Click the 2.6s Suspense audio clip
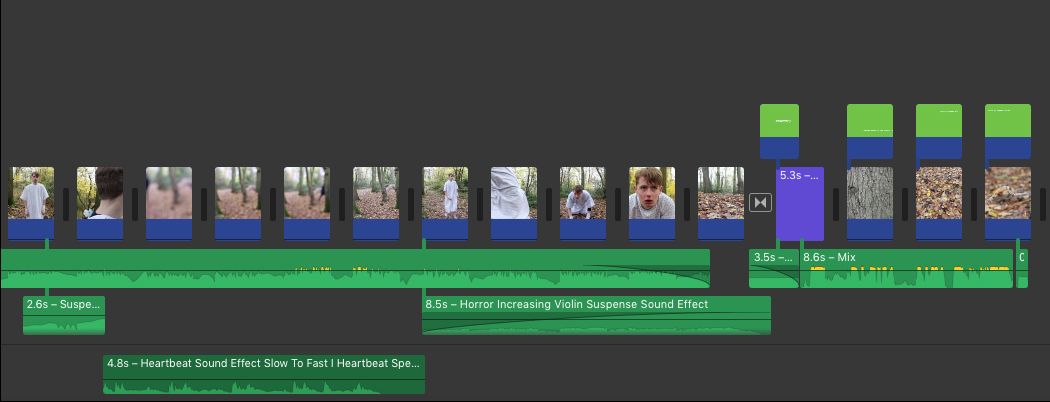The width and height of the screenshot is (1050, 402). pyautogui.click(x=64, y=315)
